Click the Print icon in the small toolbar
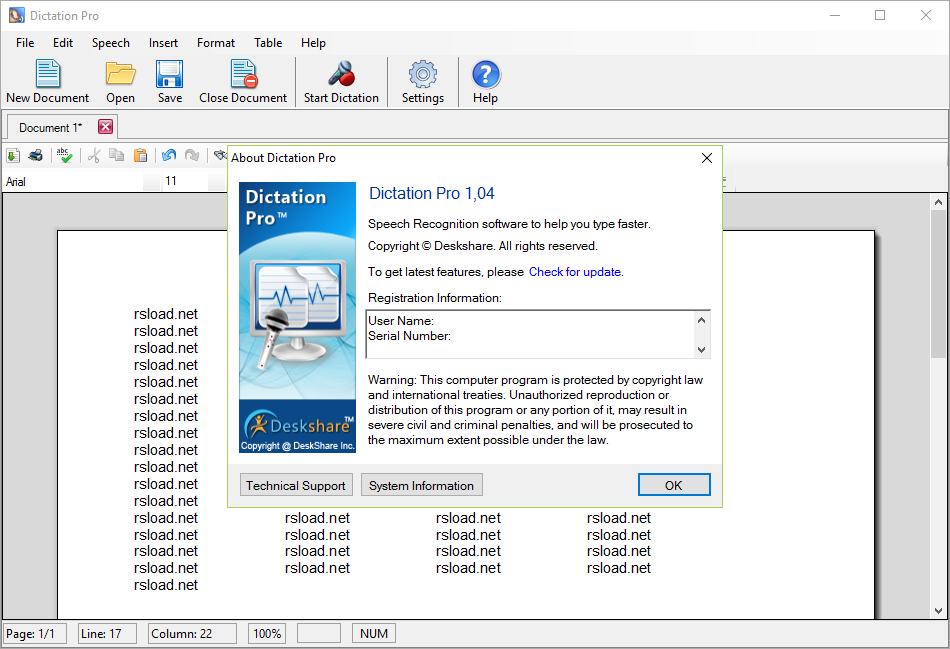Viewport: 950px width, 649px height. coord(36,155)
